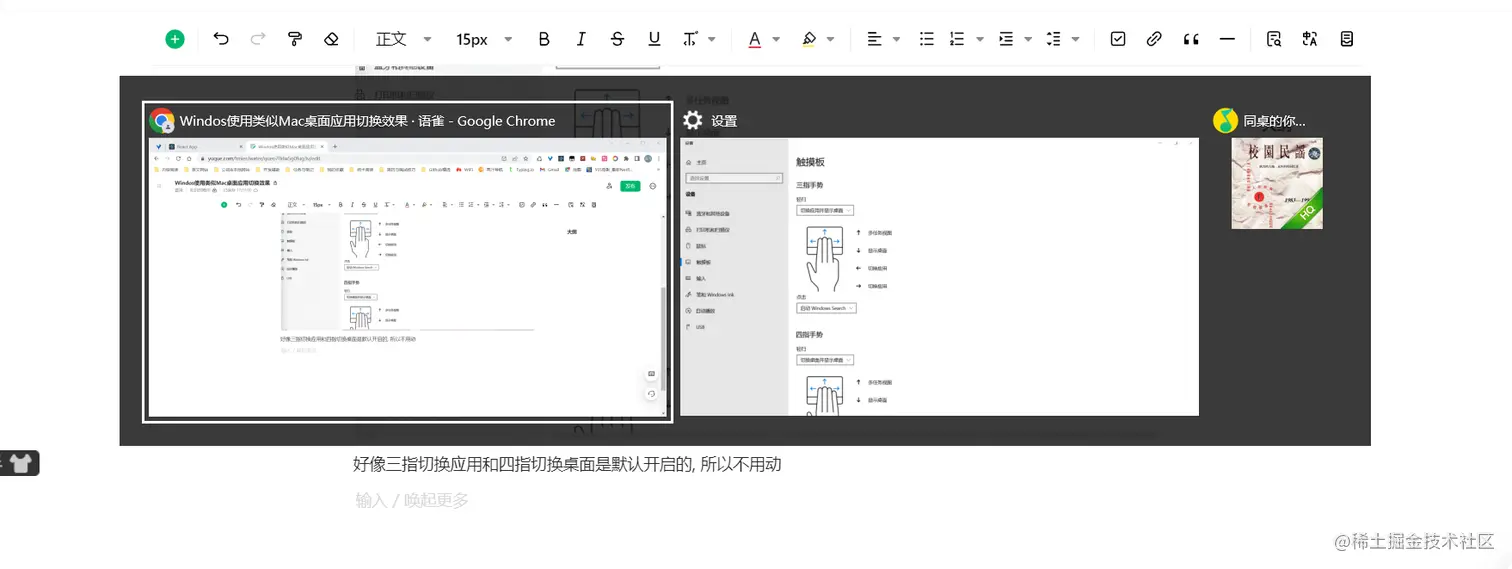Insert a hyperlink with the link icon

click(1154, 39)
